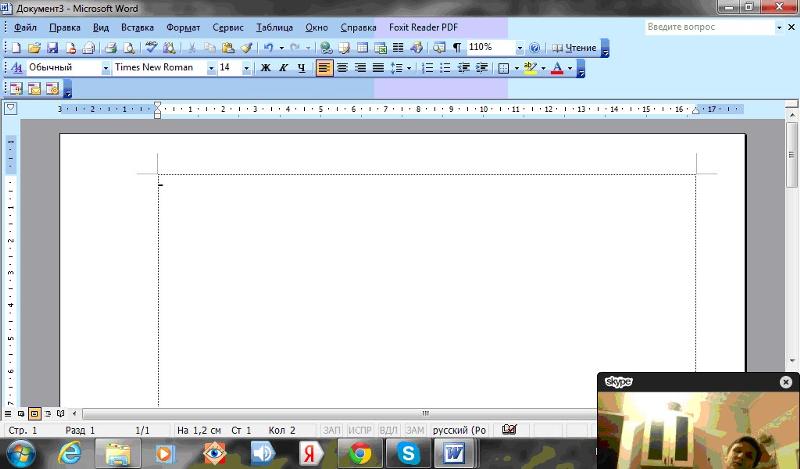
Task: Open the Foxit Reader PDF menu
Action: 423,28
